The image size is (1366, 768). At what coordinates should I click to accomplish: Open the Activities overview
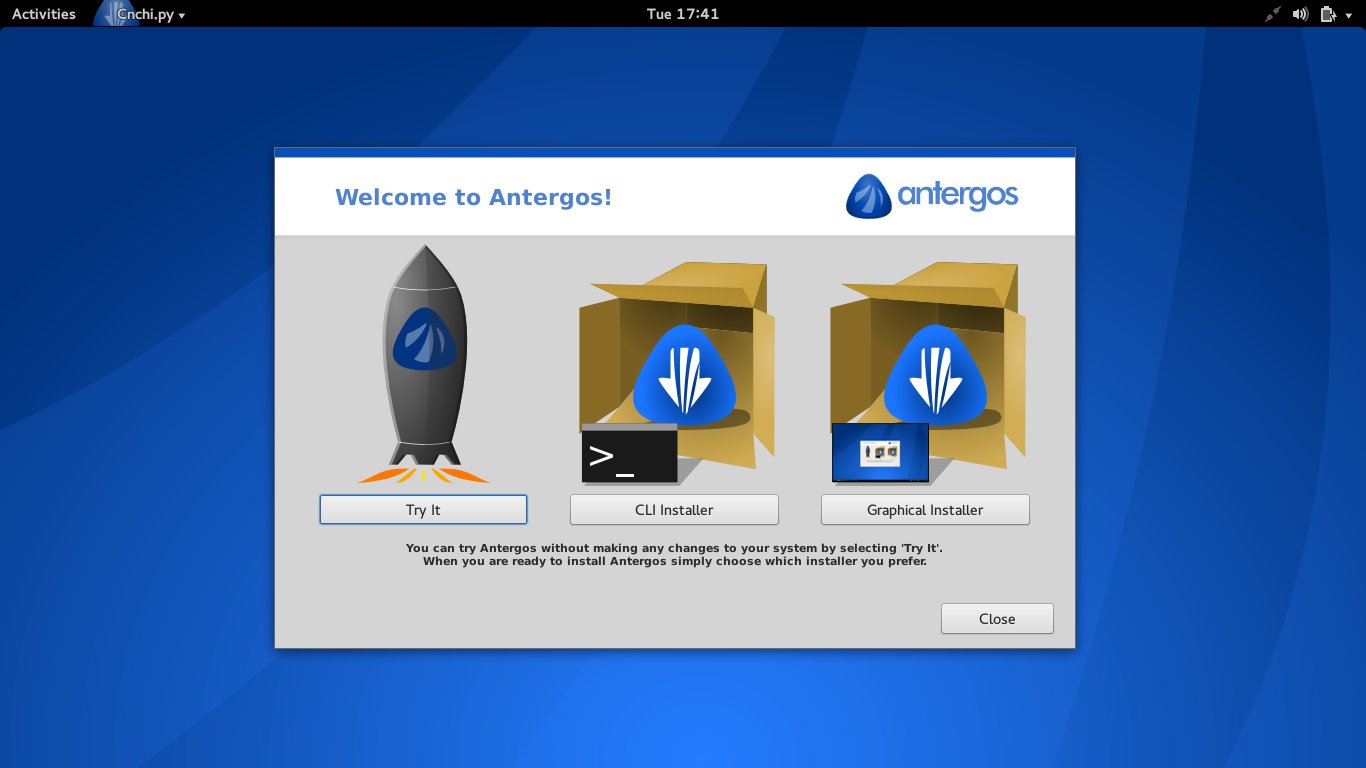coord(43,14)
